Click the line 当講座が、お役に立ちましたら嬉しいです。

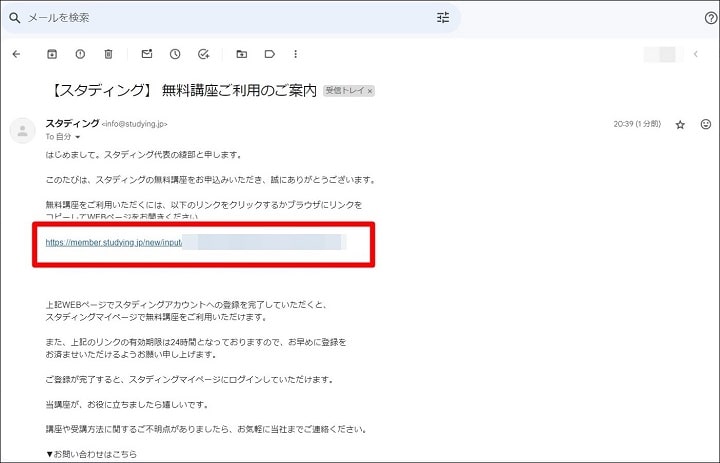coord(128,405)
